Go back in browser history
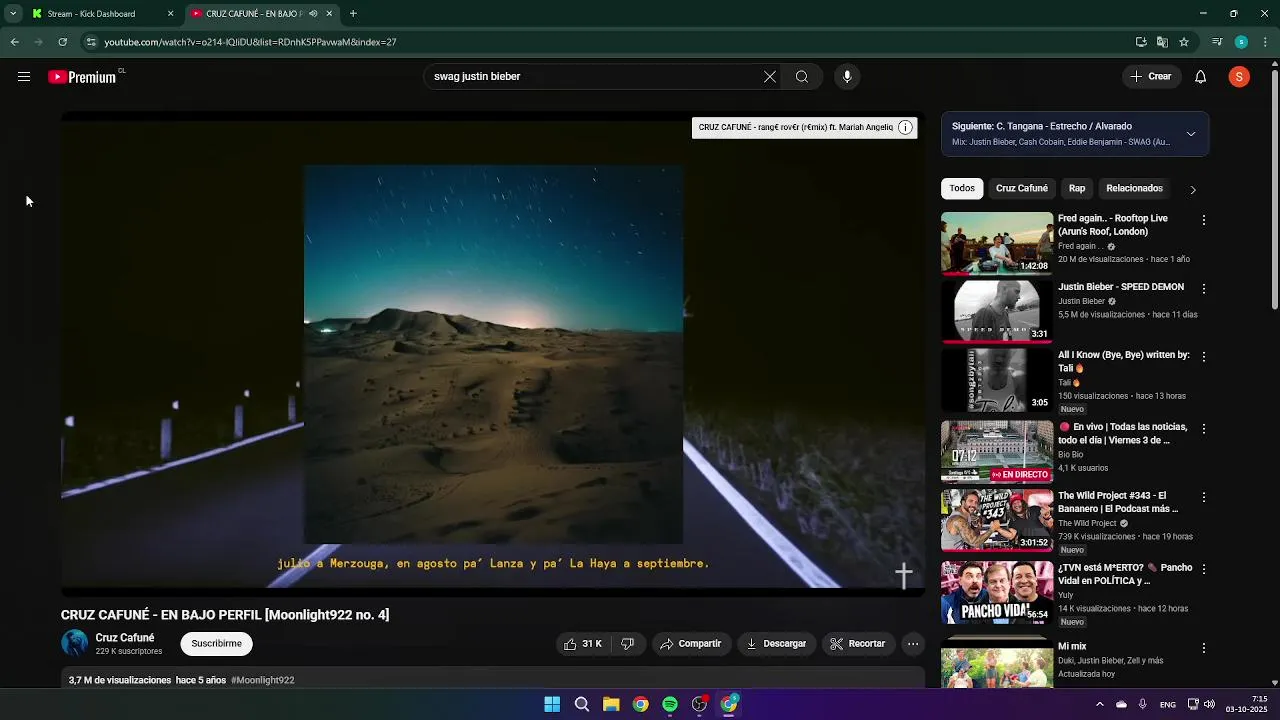The width and height of the screenshot is (1280, 720). coord(15,42)
